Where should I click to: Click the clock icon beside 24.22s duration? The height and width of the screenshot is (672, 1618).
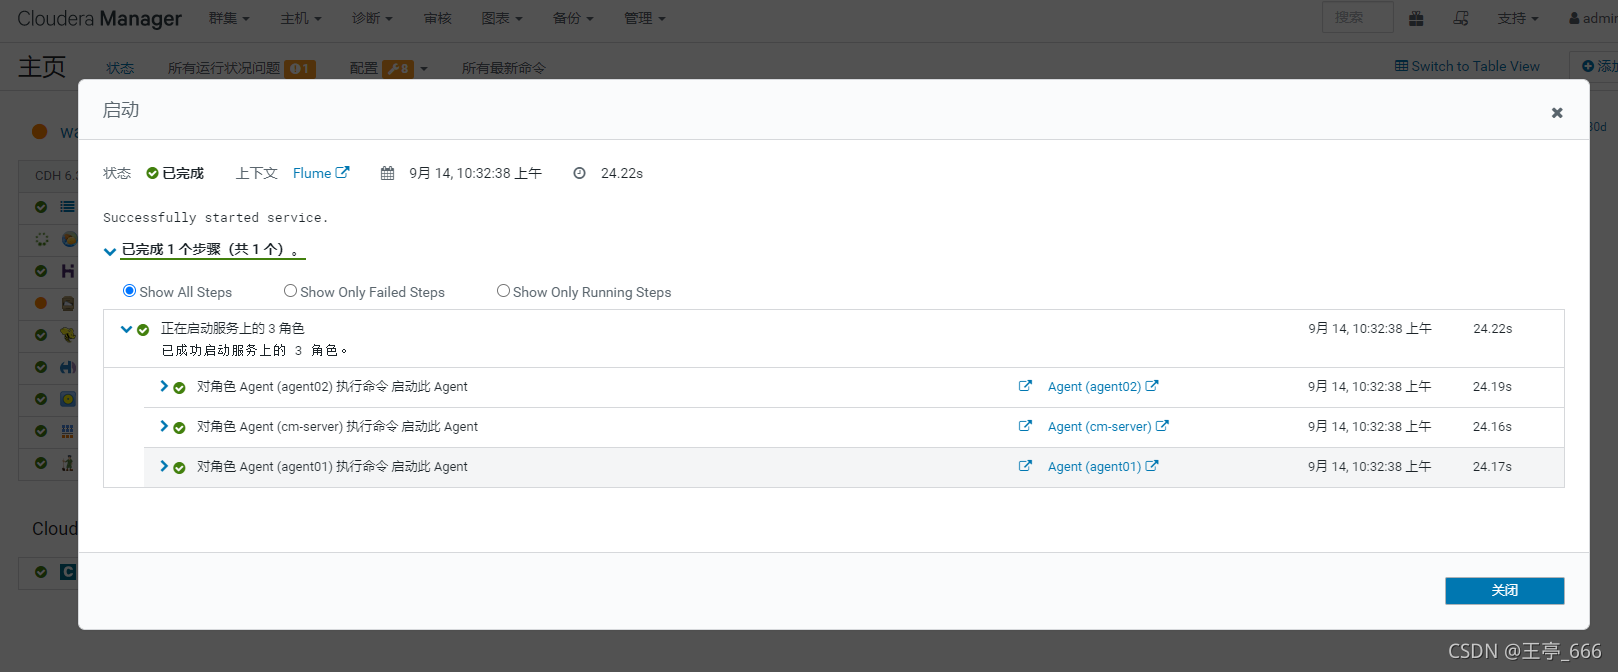click(579, 173)
